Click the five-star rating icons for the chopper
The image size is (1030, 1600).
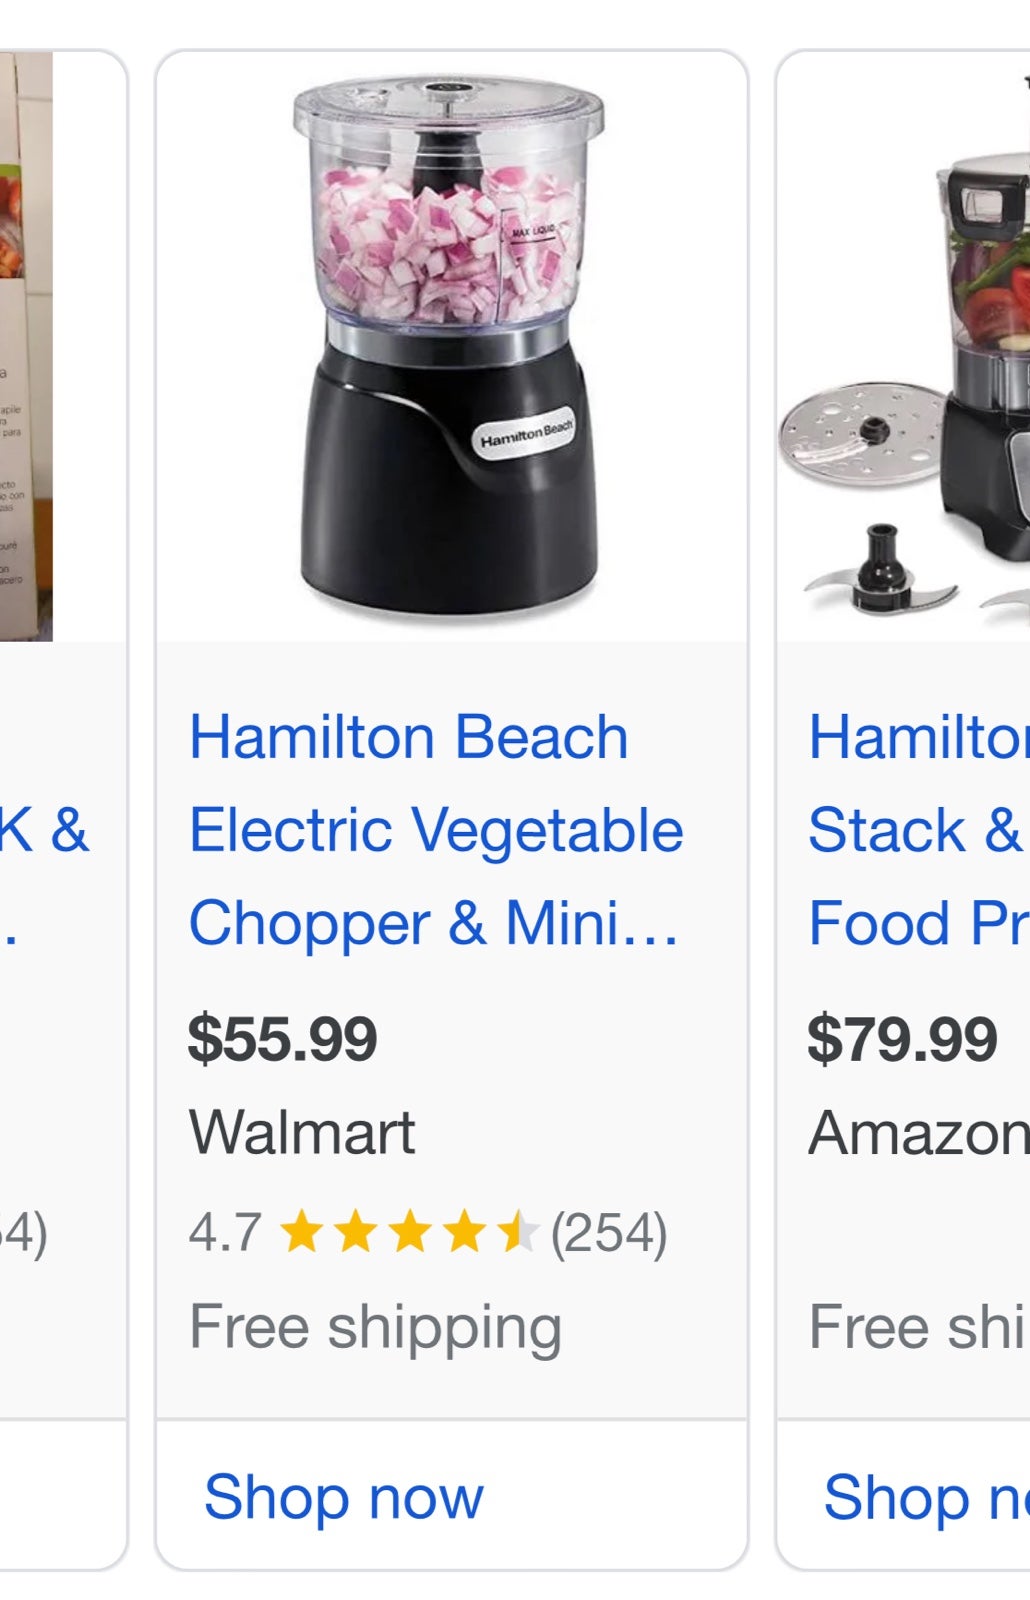pos(409,1232)
